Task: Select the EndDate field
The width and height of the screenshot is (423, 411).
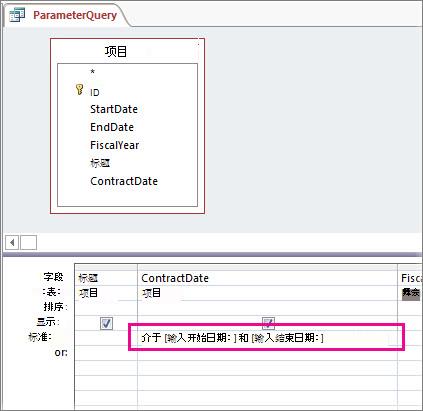Action: (x=112, y=127)
